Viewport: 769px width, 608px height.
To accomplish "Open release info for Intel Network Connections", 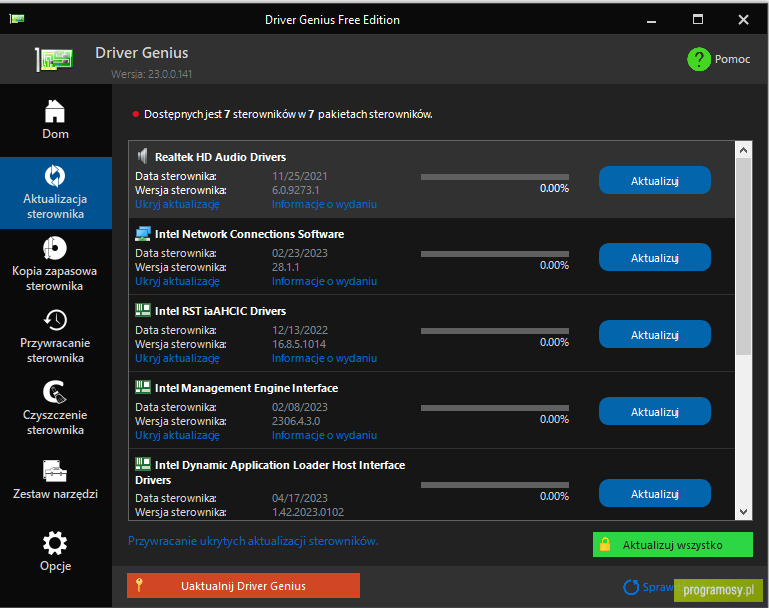I will click(x=324, y=281).
